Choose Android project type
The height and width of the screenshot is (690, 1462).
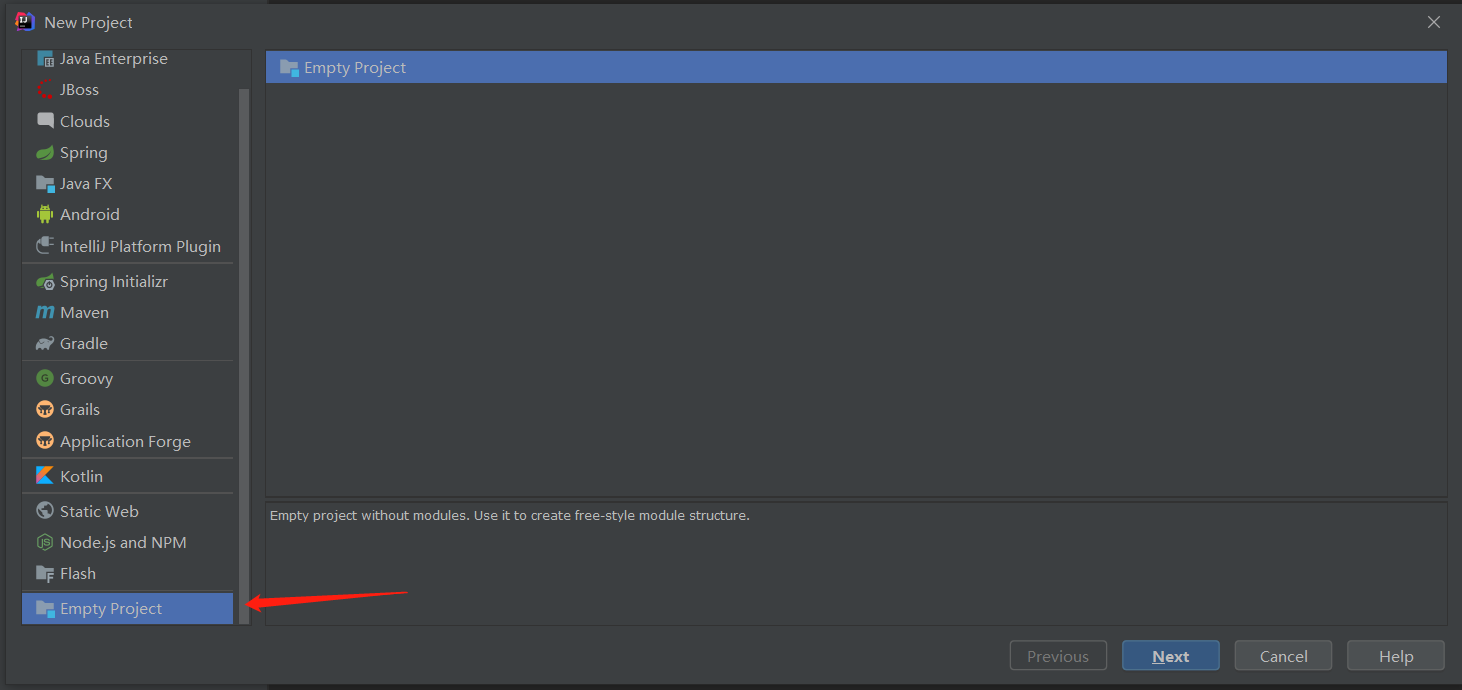coord(128,215)
